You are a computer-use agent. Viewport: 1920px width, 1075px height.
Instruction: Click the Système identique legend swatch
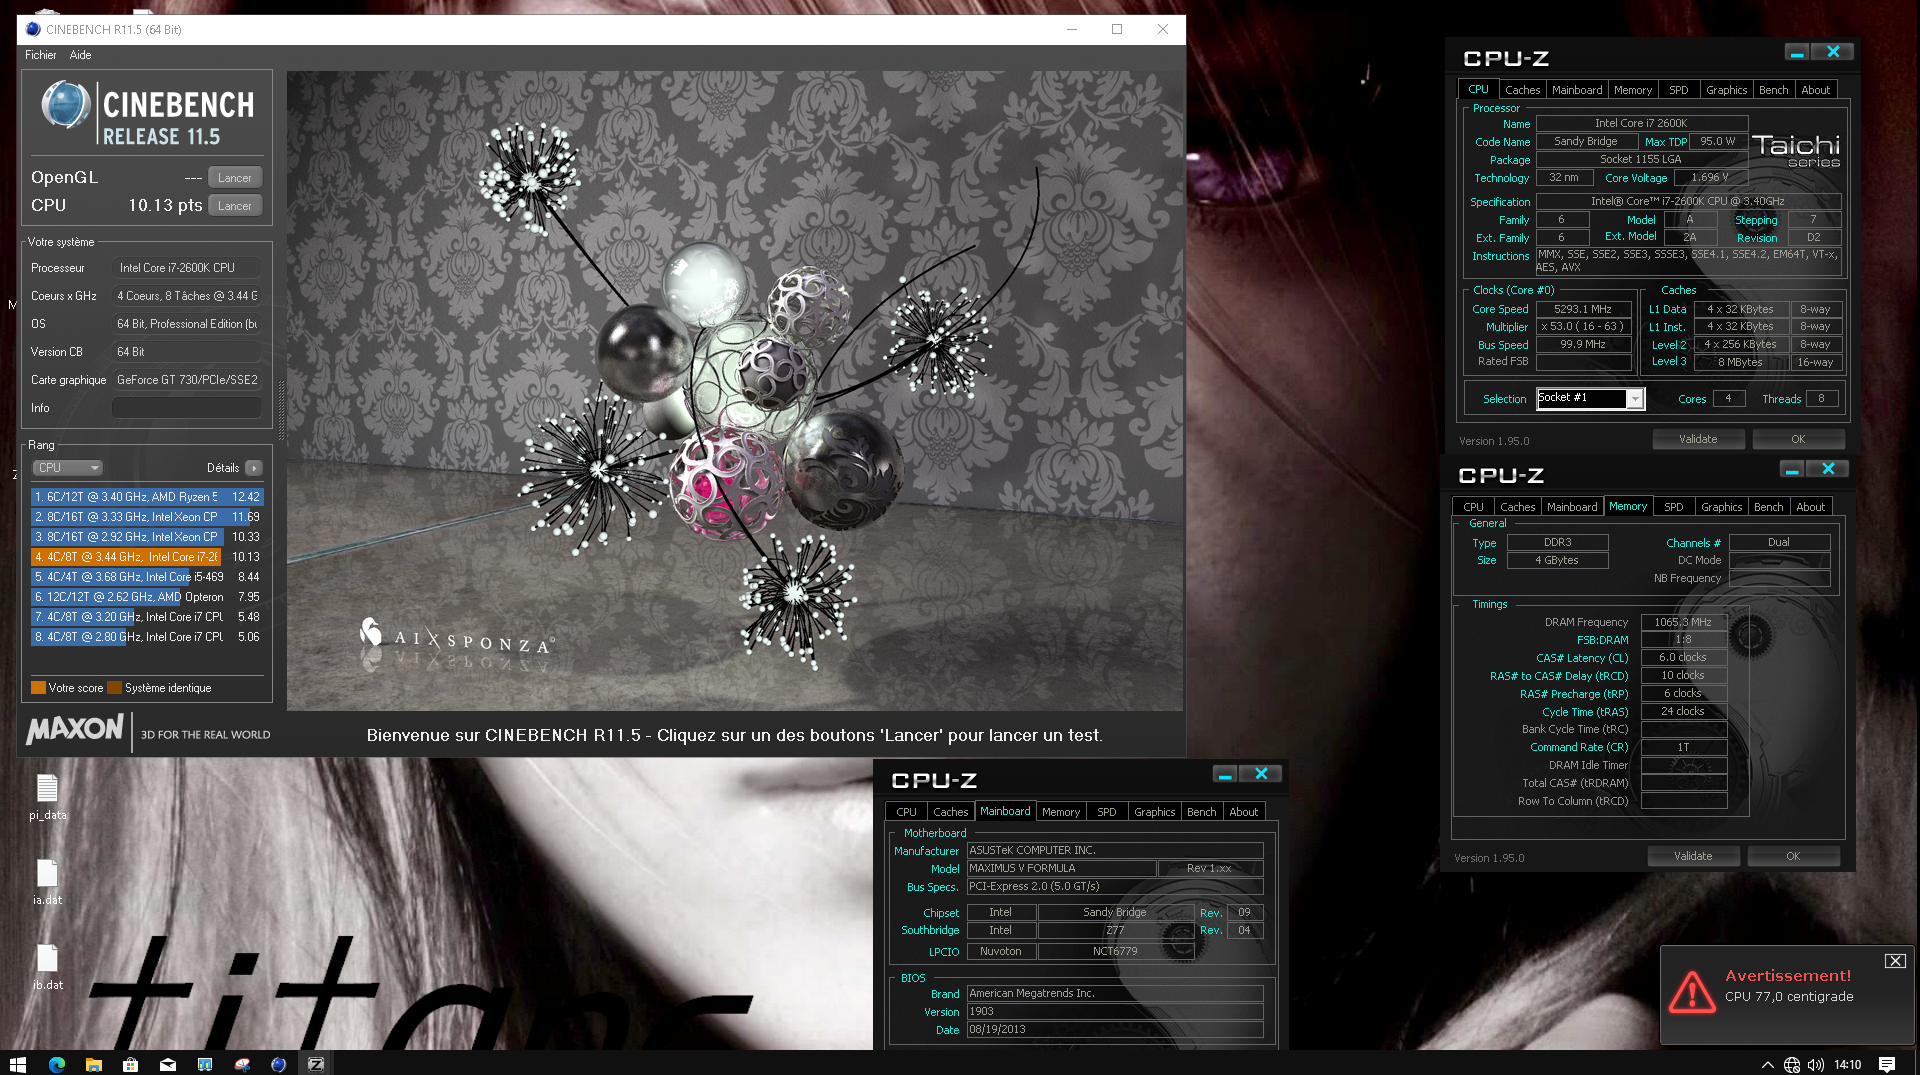(114, 687)
